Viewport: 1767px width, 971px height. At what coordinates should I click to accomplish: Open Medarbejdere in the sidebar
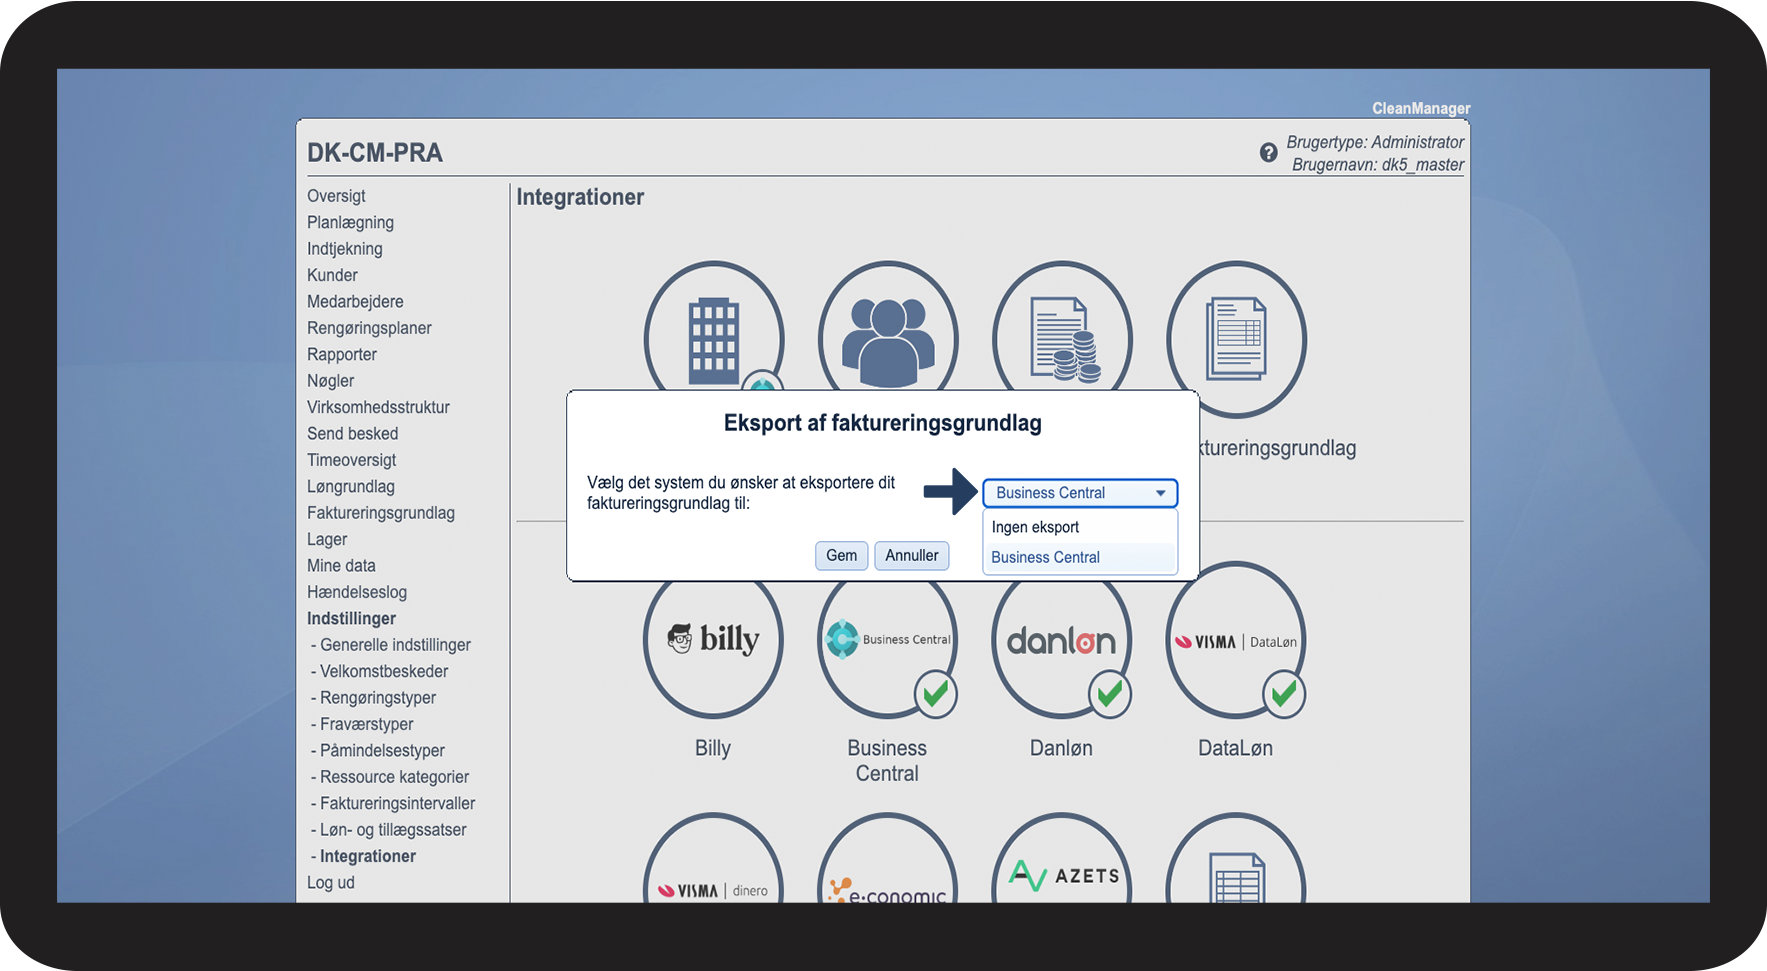[355, 301]
